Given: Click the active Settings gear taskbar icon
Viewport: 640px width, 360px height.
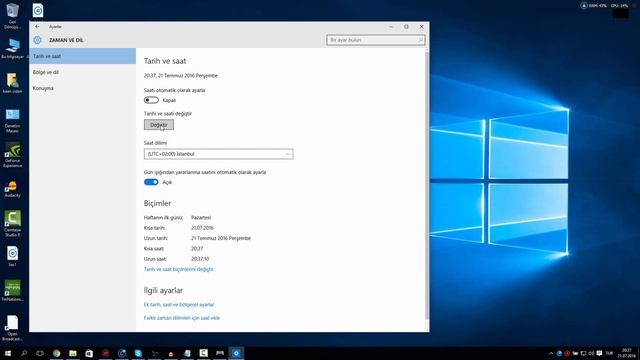Looking at the screenshot, I should tap(236, 353).
